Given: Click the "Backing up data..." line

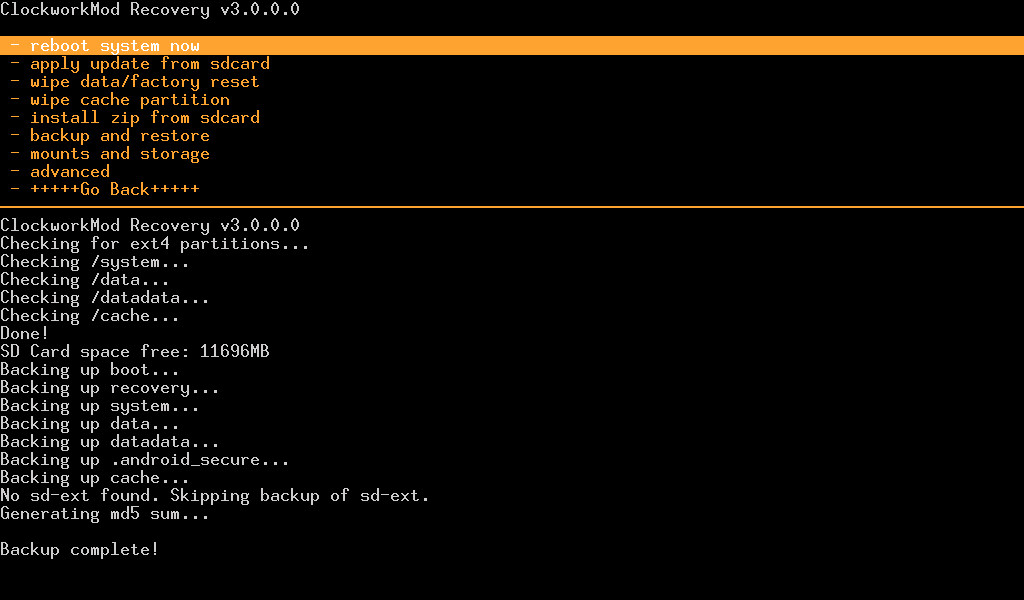Looking at the screenshot, I should click(89, 424).
